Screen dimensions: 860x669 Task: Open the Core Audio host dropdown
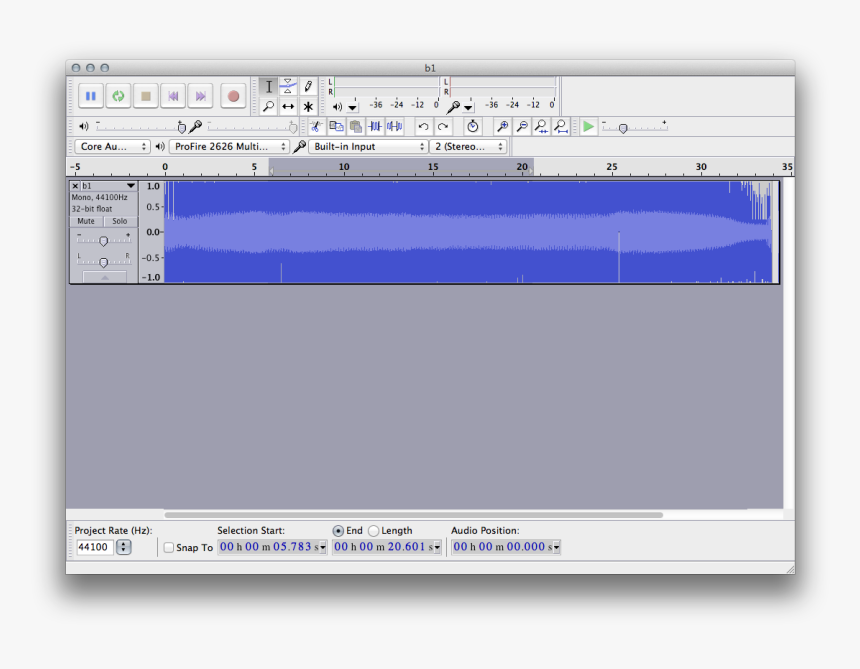pos(112,146)
